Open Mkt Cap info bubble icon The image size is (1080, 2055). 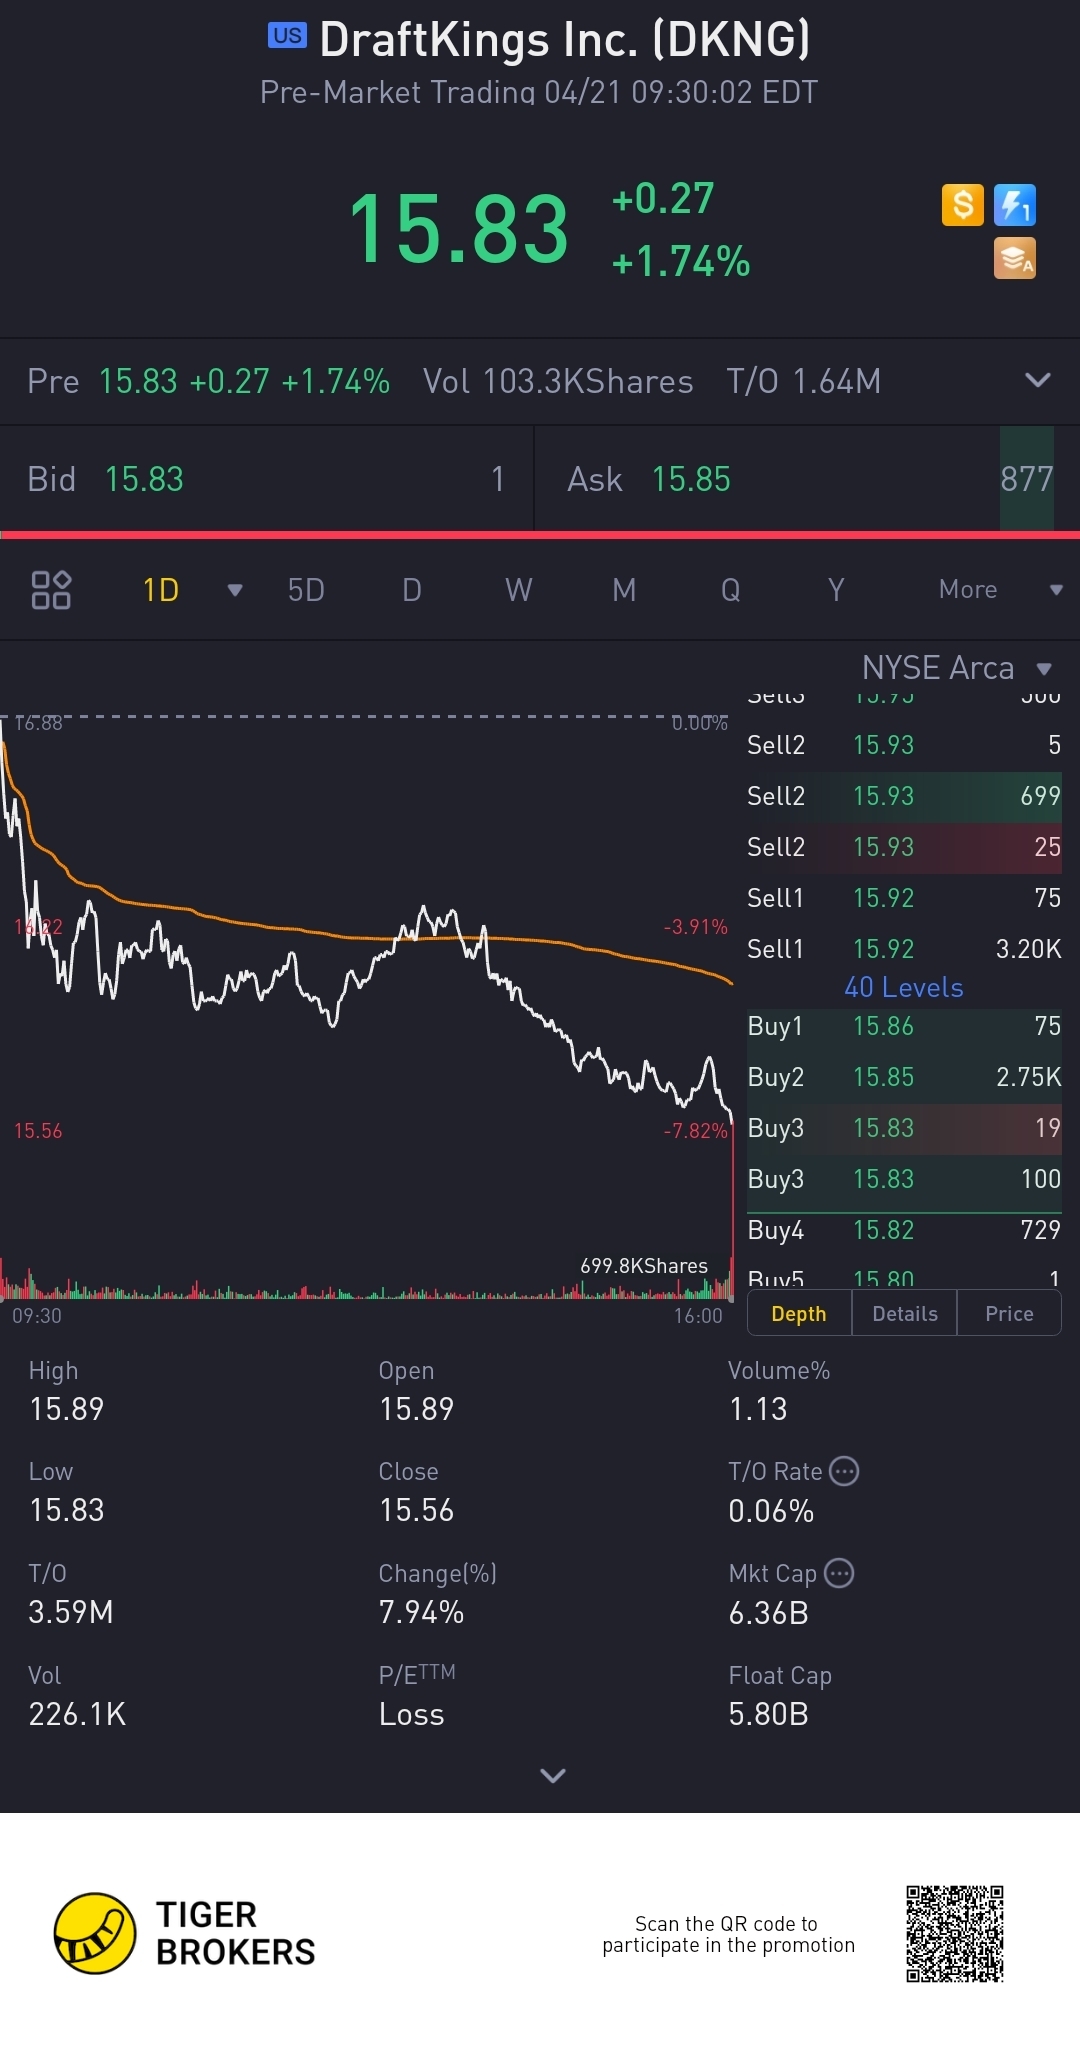[x=839, y=1573]
